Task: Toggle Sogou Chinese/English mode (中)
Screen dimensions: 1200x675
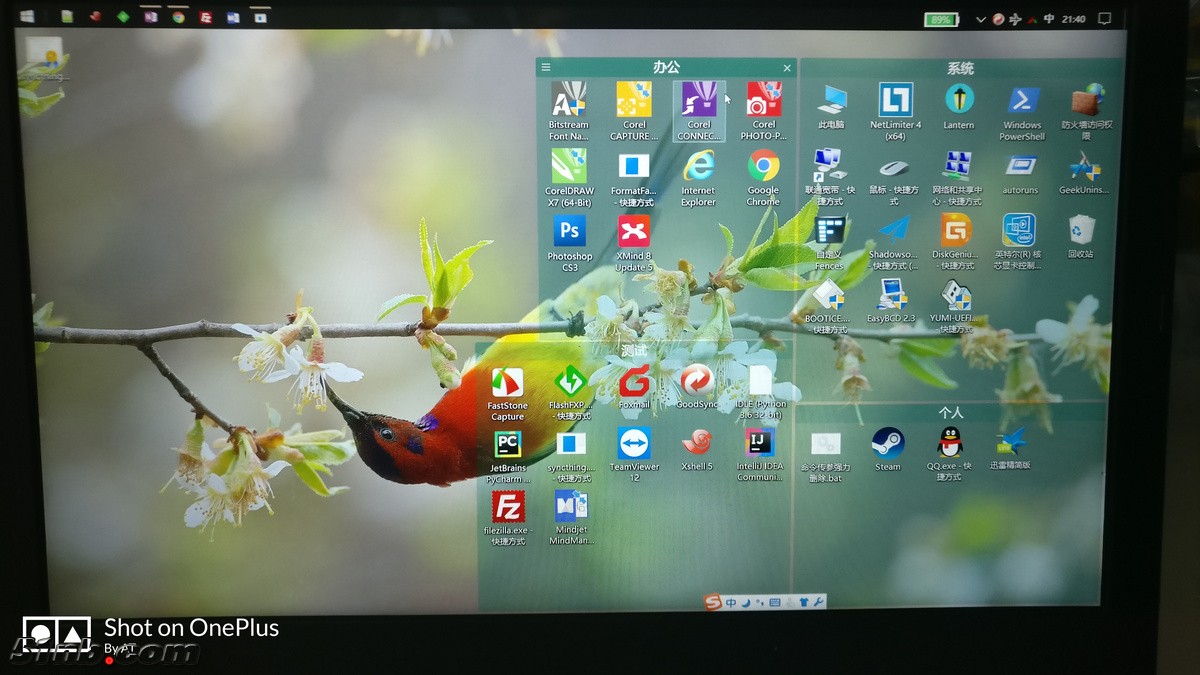Action: pyautogui.click(x=731, y=602)
